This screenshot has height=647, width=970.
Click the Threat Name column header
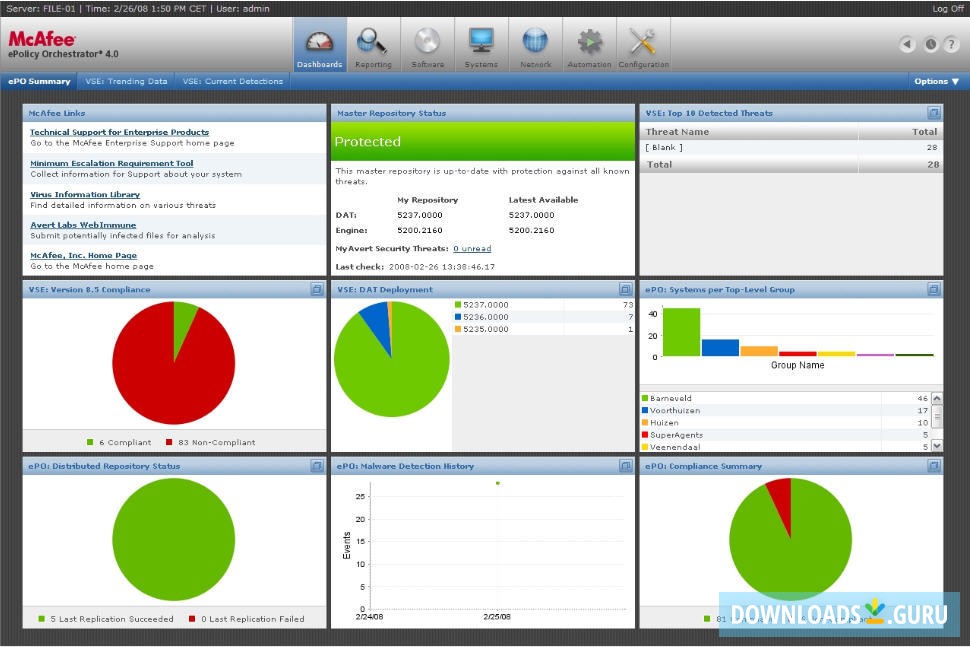point(749,132)
